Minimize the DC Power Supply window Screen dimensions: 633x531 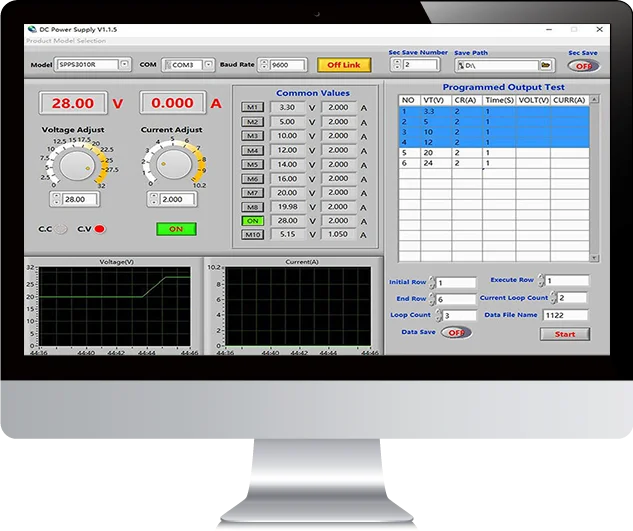[549, 29]
